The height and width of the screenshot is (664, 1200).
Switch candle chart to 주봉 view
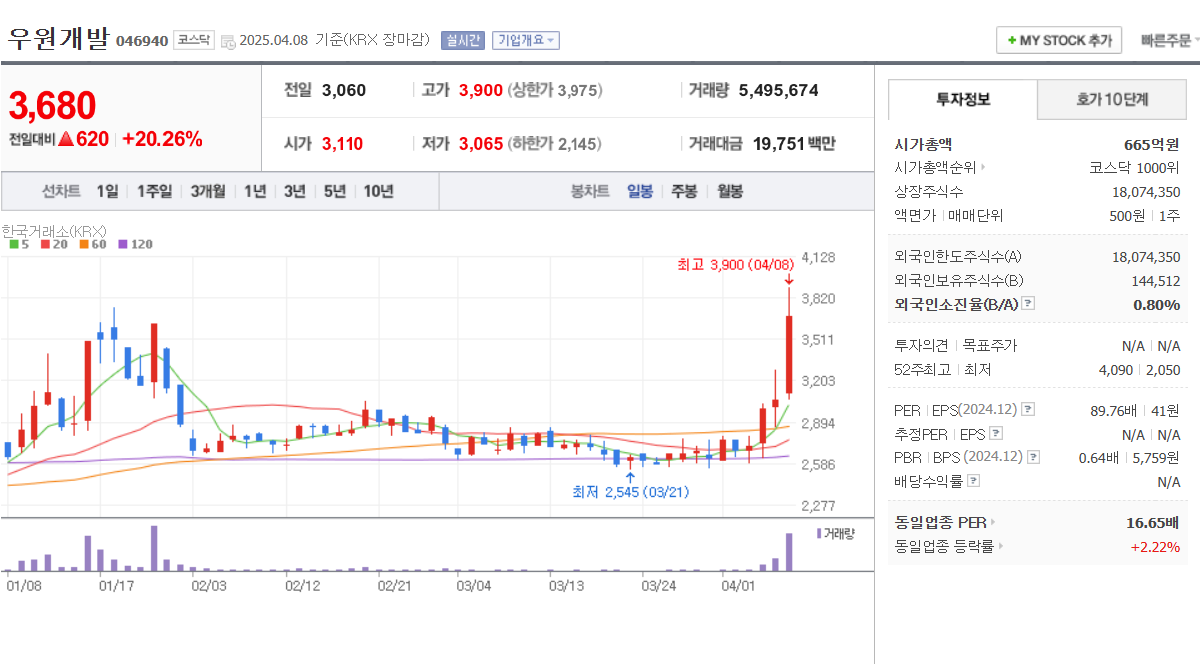click(x=684, y=191)
